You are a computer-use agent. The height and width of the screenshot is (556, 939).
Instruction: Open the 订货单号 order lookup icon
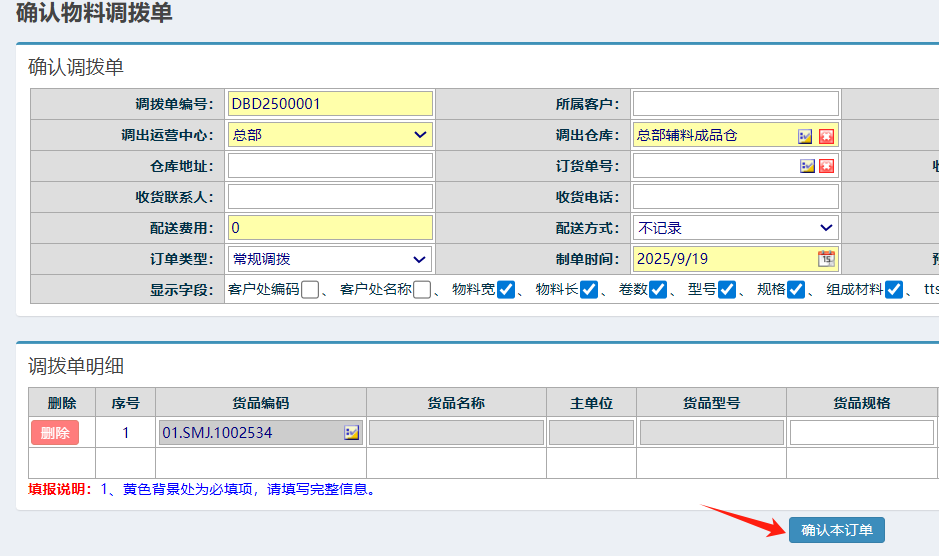coord(807,166)
